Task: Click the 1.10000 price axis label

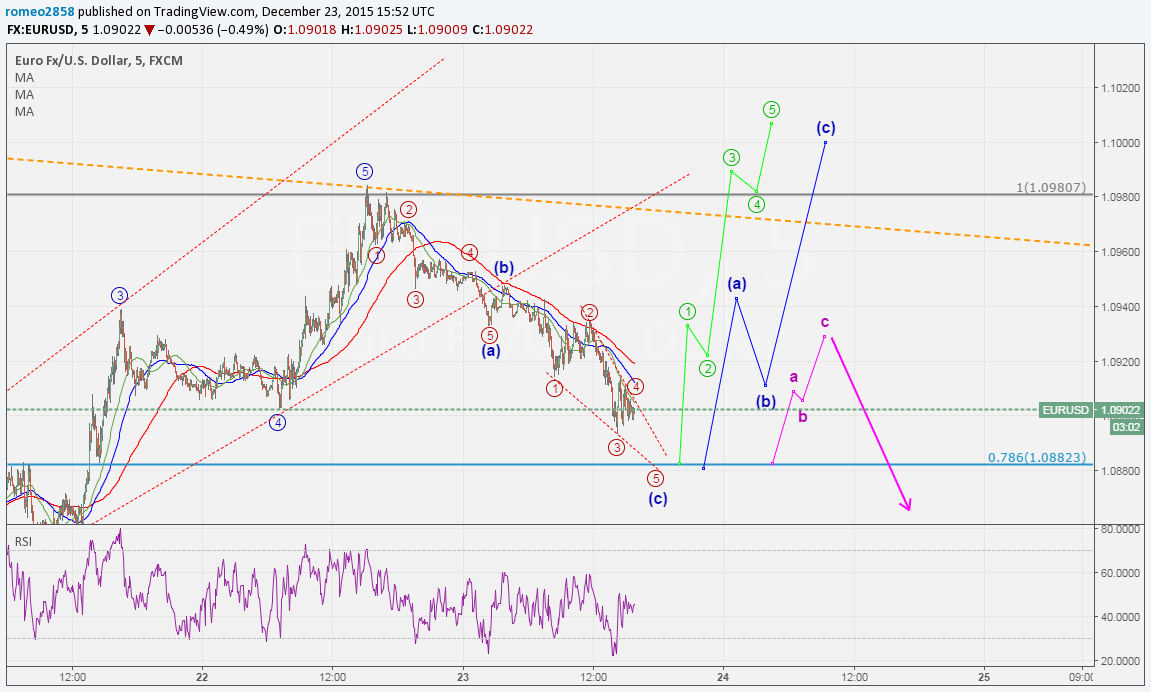Action: (x=1120, y=142)
